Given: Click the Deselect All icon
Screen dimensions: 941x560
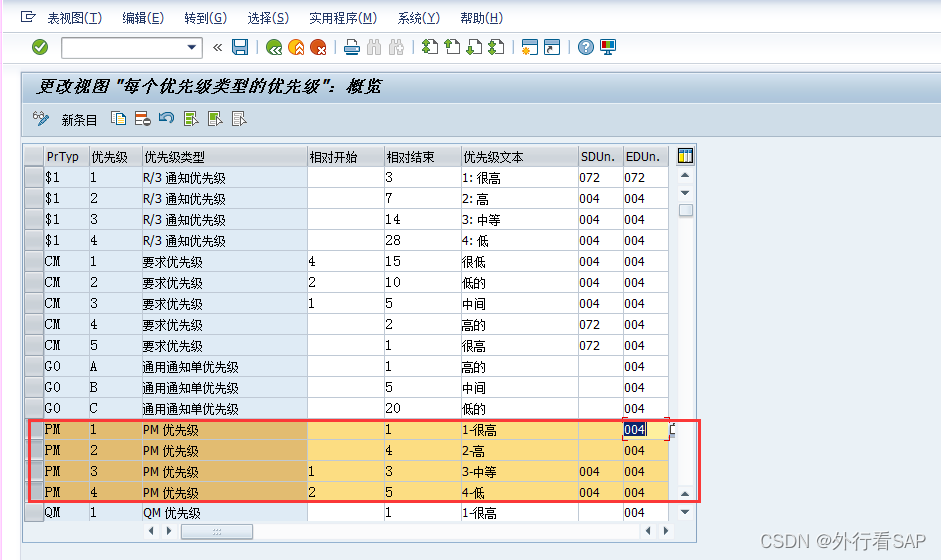Looking at the screenshot, I should (x=239, y=119).
